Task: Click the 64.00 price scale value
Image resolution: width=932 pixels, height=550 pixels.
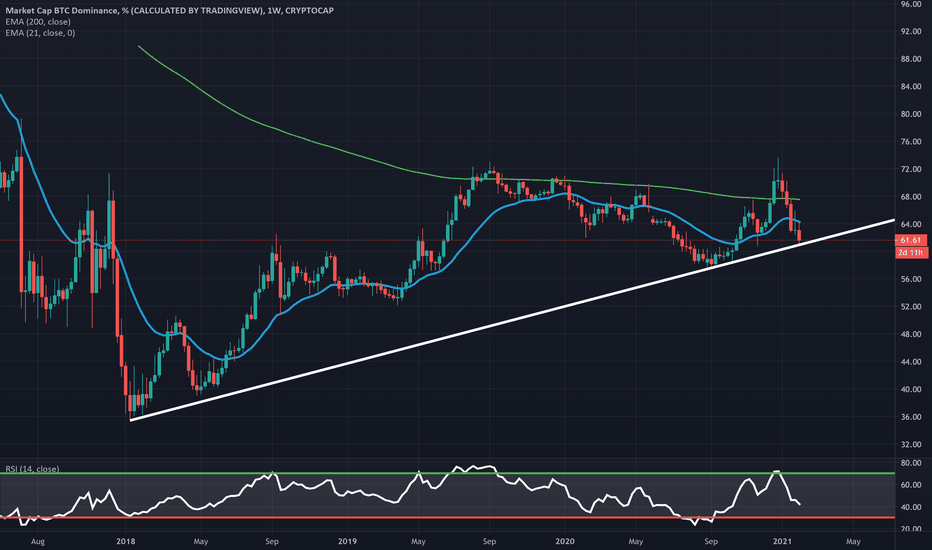Action: pos(911,224)
